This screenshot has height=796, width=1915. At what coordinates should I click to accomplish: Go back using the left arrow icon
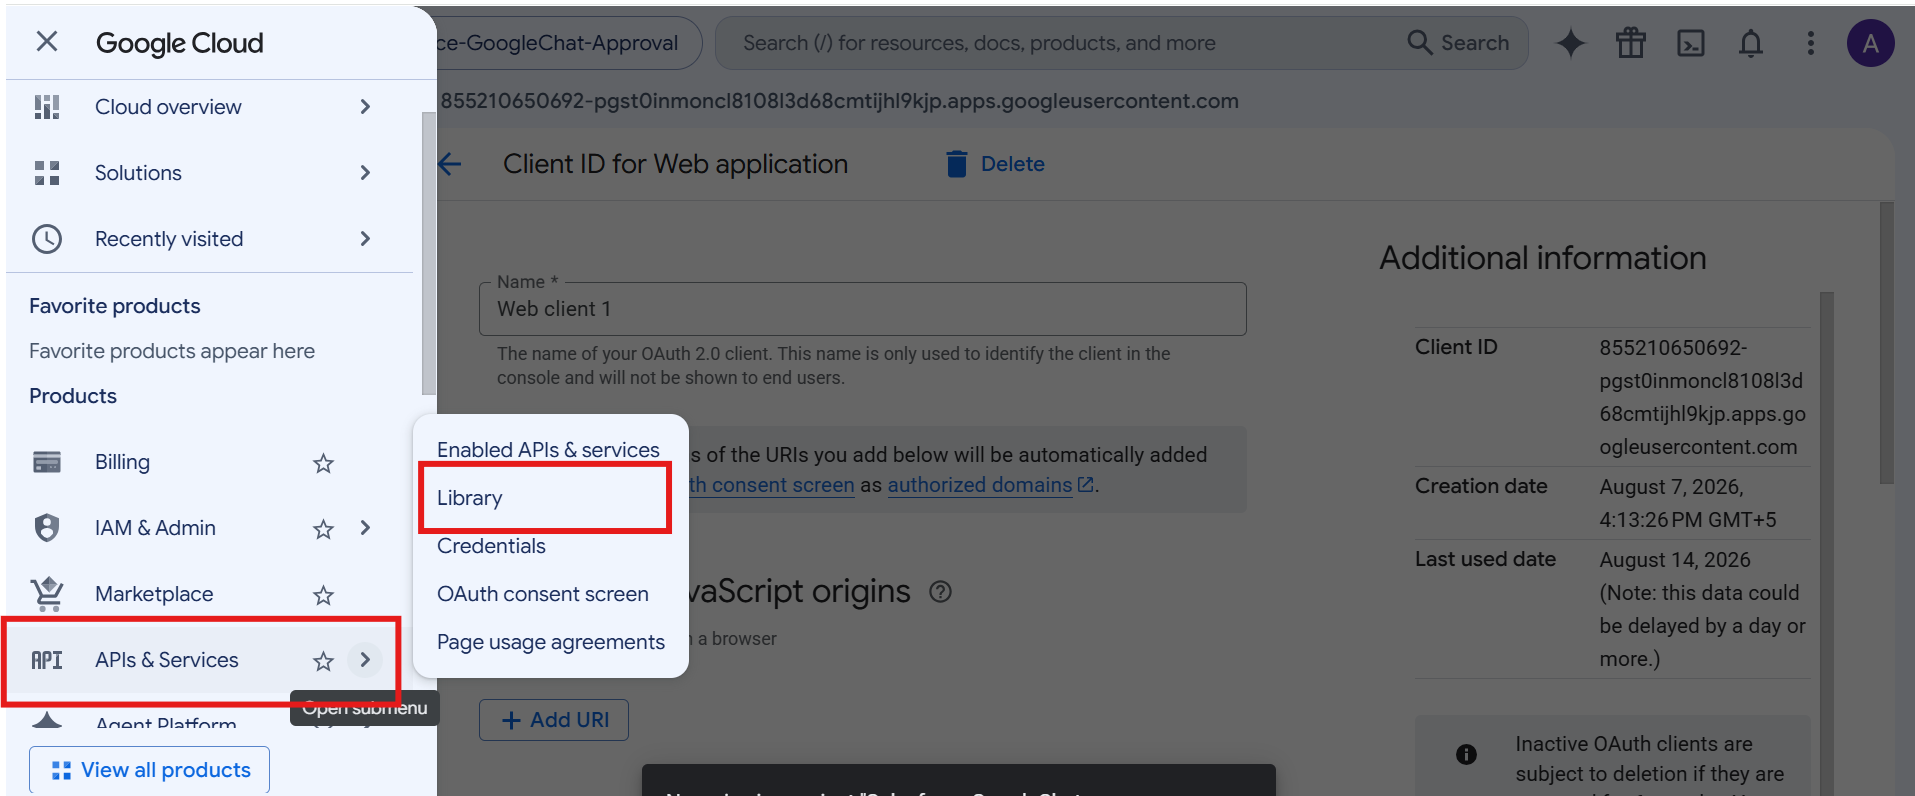pyautogui.click(x=451, y=164)
